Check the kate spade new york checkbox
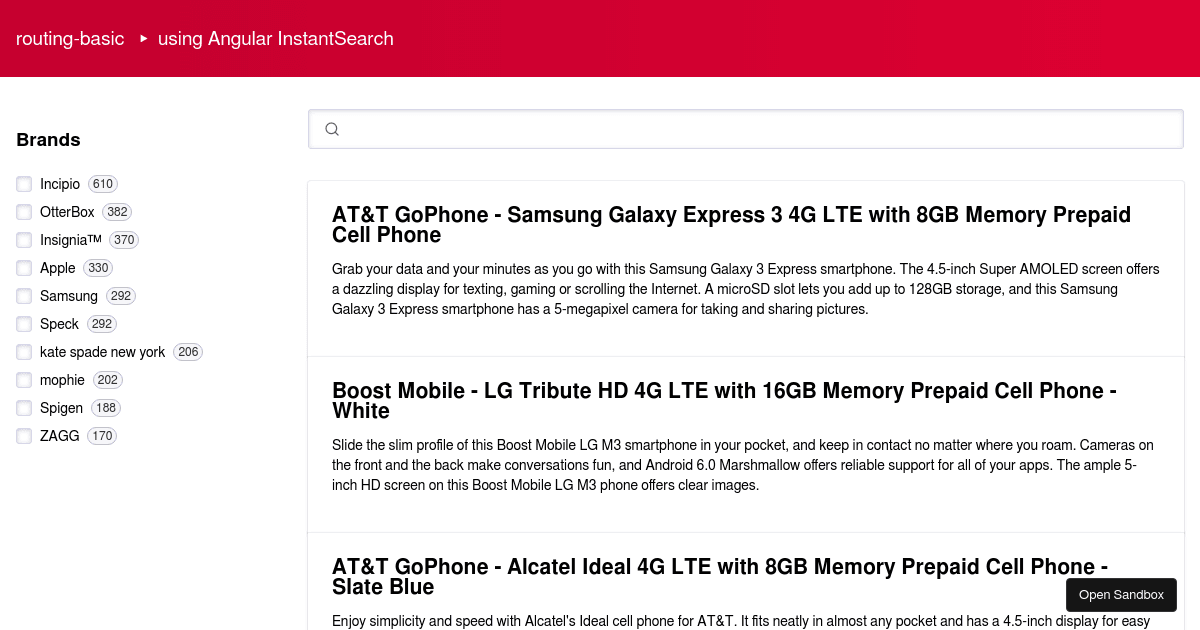Screen dimensions: 1200x630 click(x=24, y=352)
